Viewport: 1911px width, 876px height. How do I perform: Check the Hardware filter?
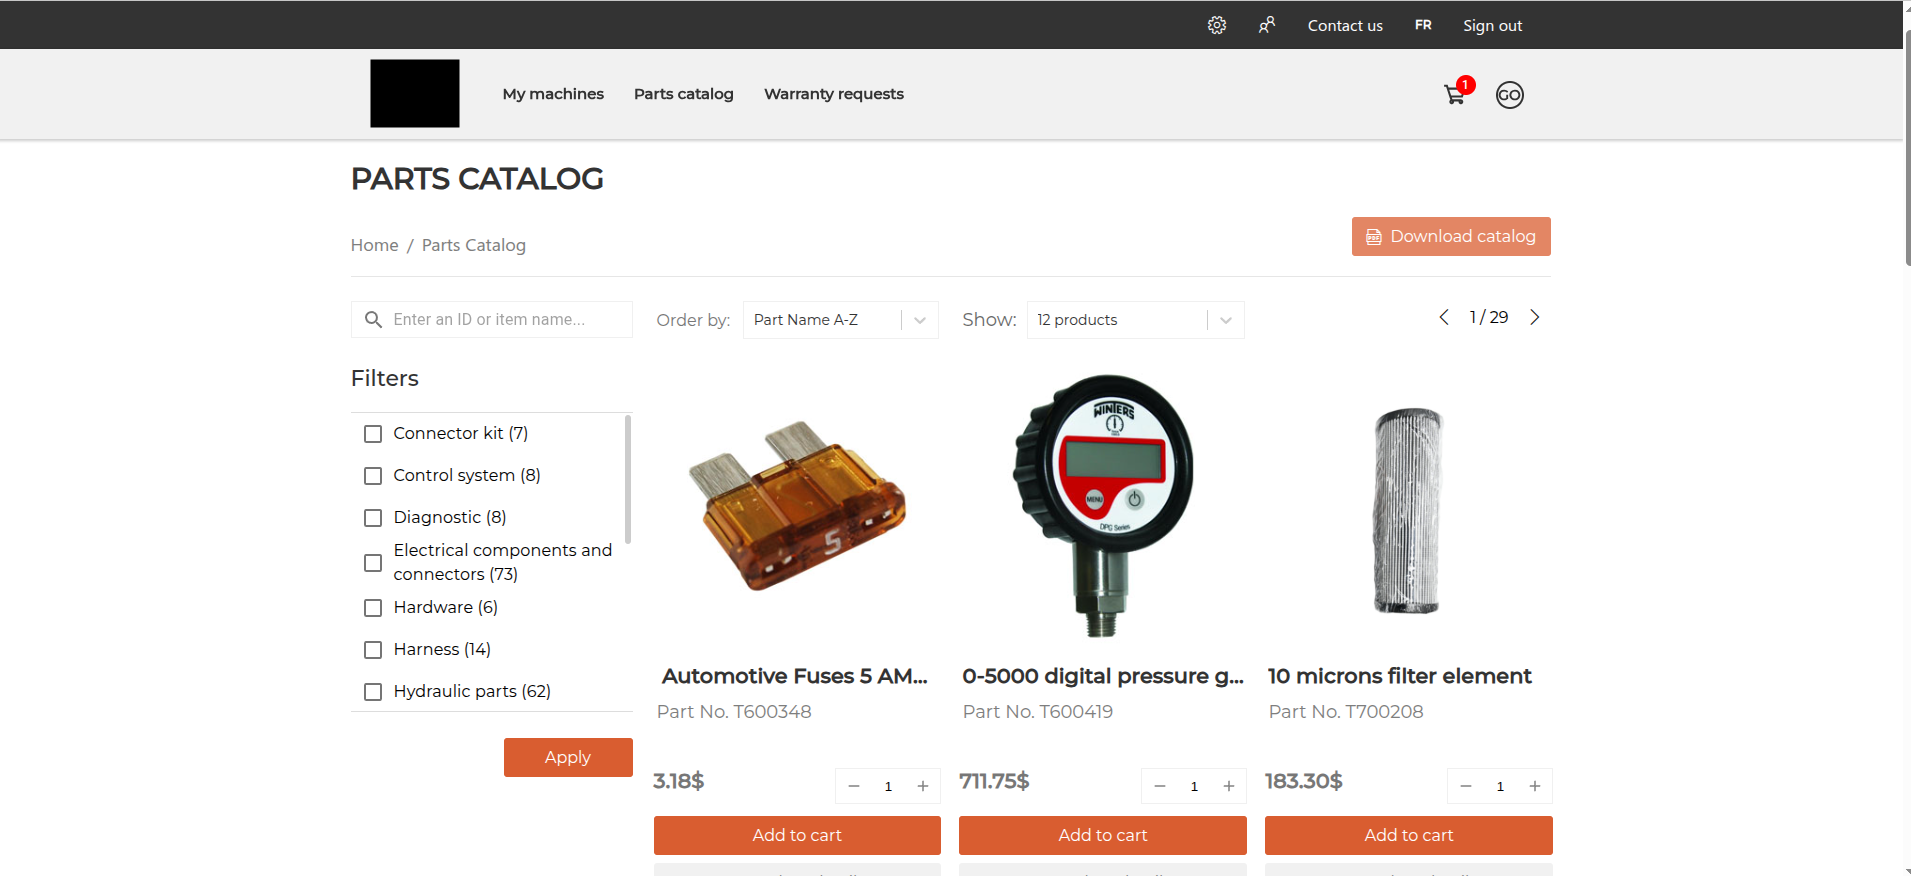[373, 608]
